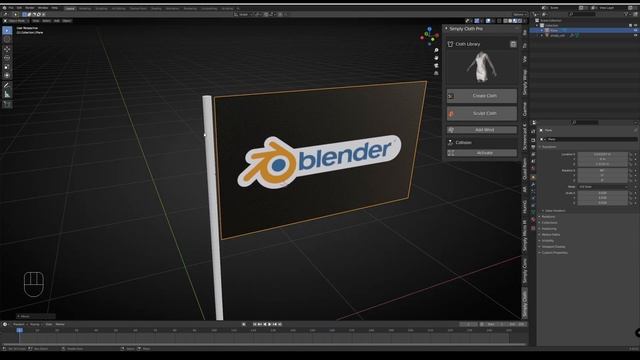Select the combined Transform tool
Image resolution: width=640 pixels, height=360 pixels.
click(x=7, y=76)
